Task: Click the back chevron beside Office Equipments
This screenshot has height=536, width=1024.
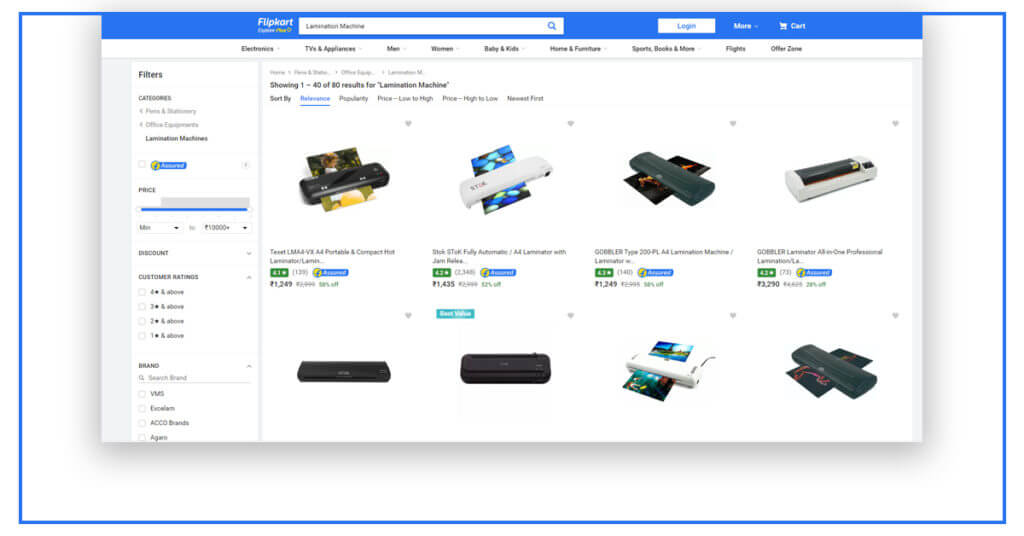Action: (x=140, y=125)
